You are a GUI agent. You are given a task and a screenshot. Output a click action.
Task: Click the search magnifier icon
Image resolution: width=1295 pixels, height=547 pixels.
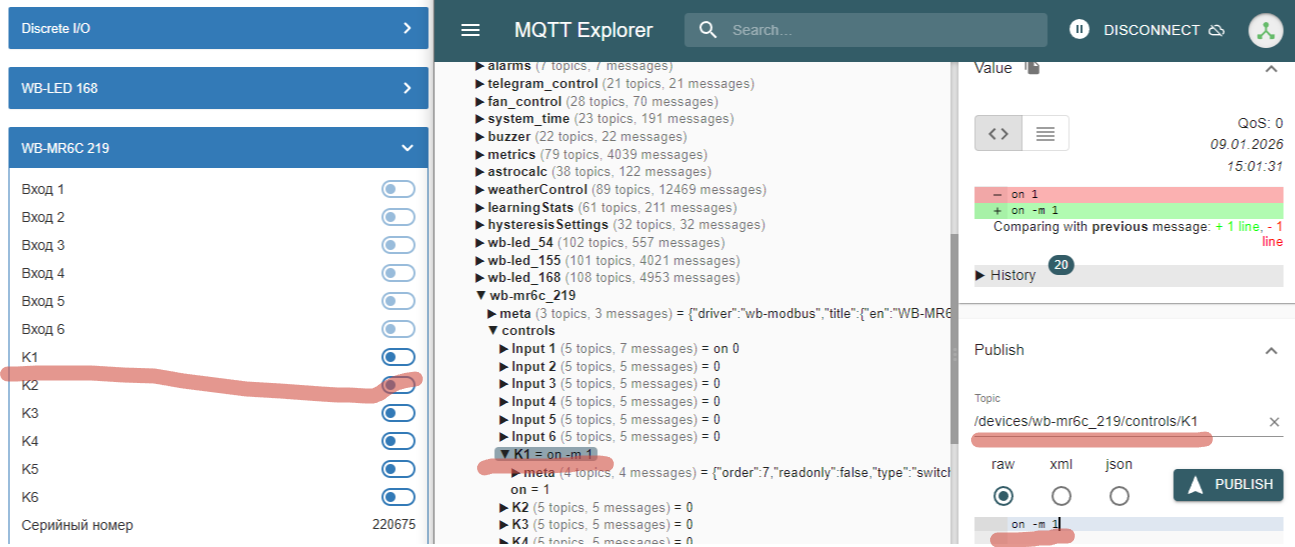point(708,30)
